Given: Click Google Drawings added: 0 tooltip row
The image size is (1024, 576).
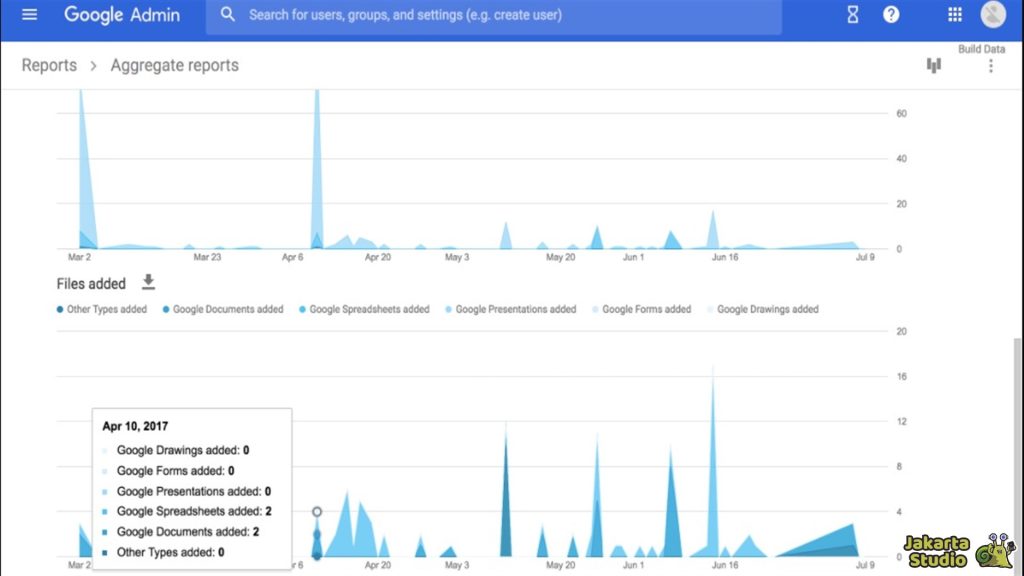Looking at the screenshot, I should point(176,450).
